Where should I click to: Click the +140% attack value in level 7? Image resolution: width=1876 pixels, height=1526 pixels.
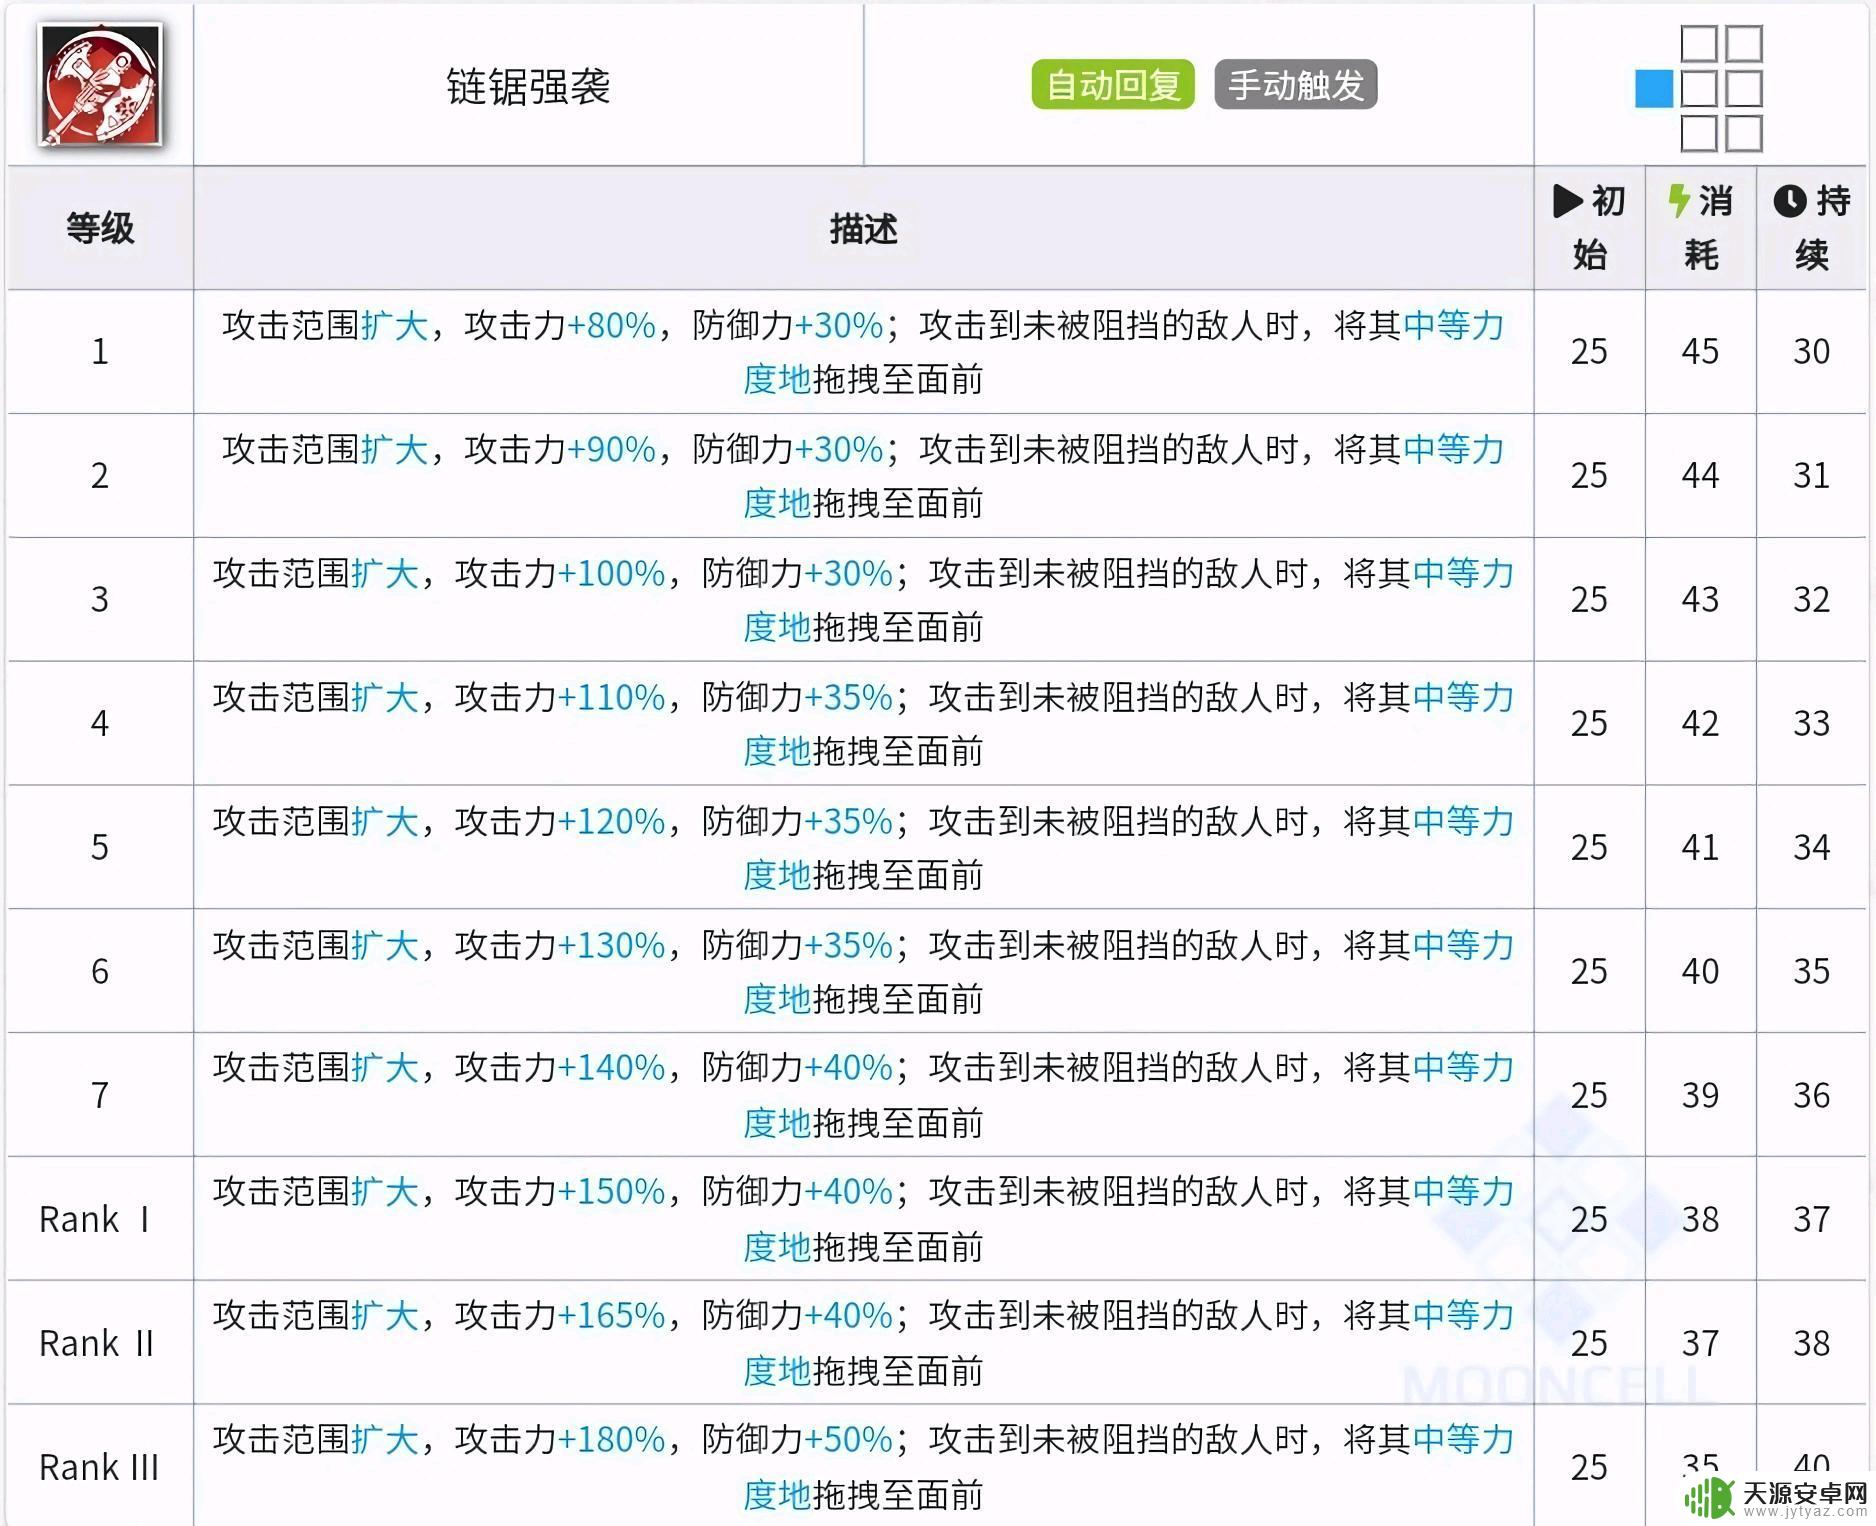click(x=611, y=1068)
